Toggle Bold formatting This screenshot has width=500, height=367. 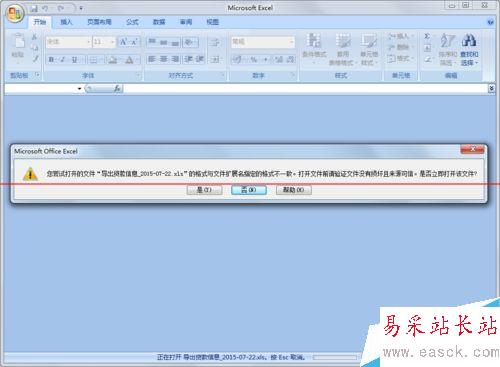point(51,60)
